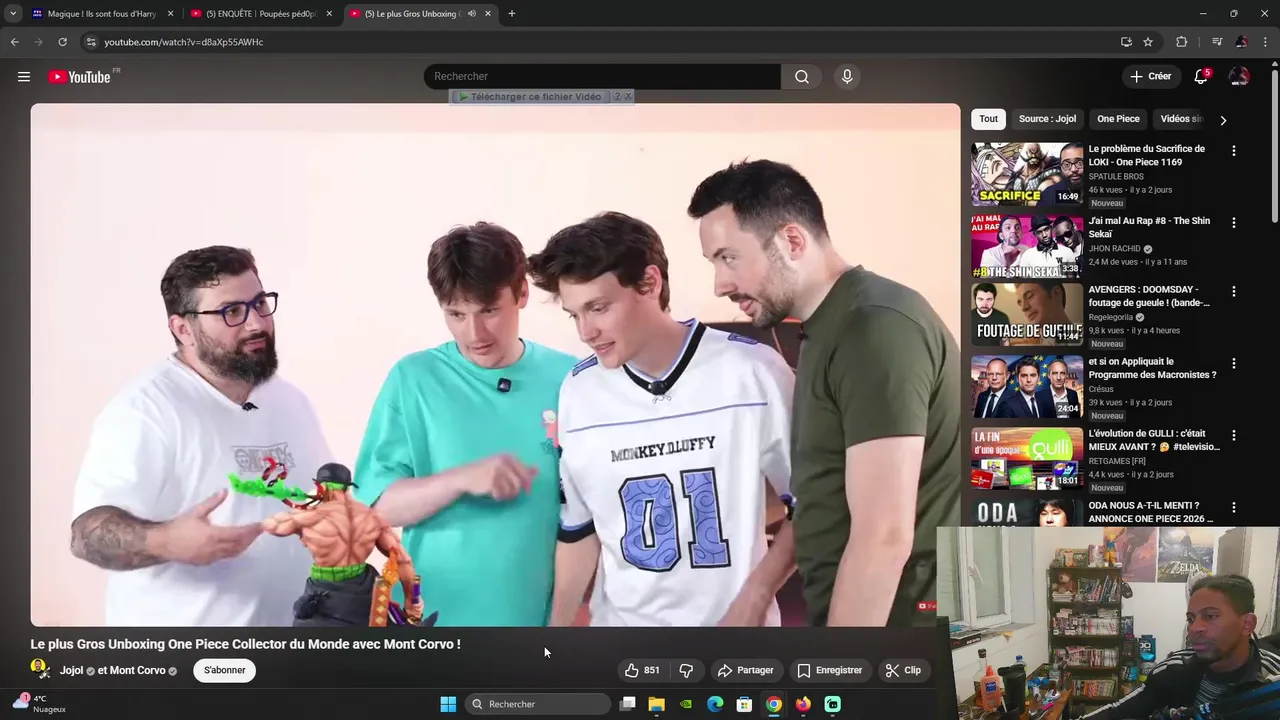Mute the 'Le plus Gros Unboxing' tab audio
Viewport: 1280px width, 720px height.
tap(471, 14)
